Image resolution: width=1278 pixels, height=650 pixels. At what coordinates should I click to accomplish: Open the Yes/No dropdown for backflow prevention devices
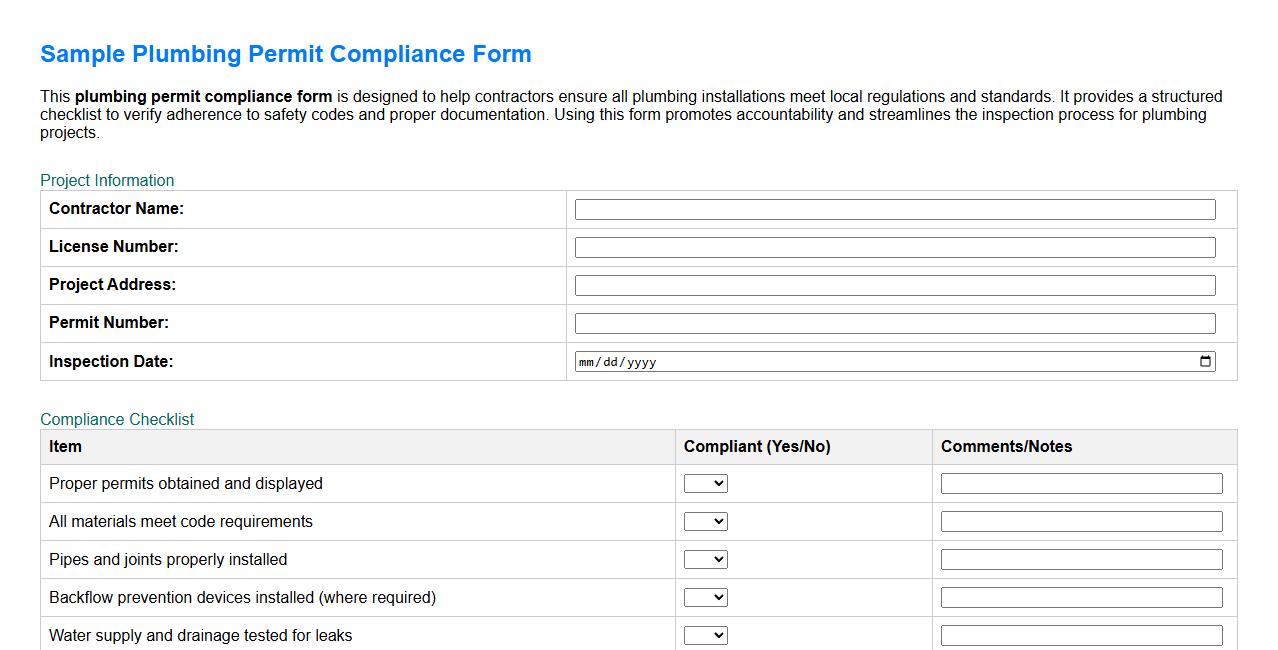pyautogui.click(x=706, y=597)
